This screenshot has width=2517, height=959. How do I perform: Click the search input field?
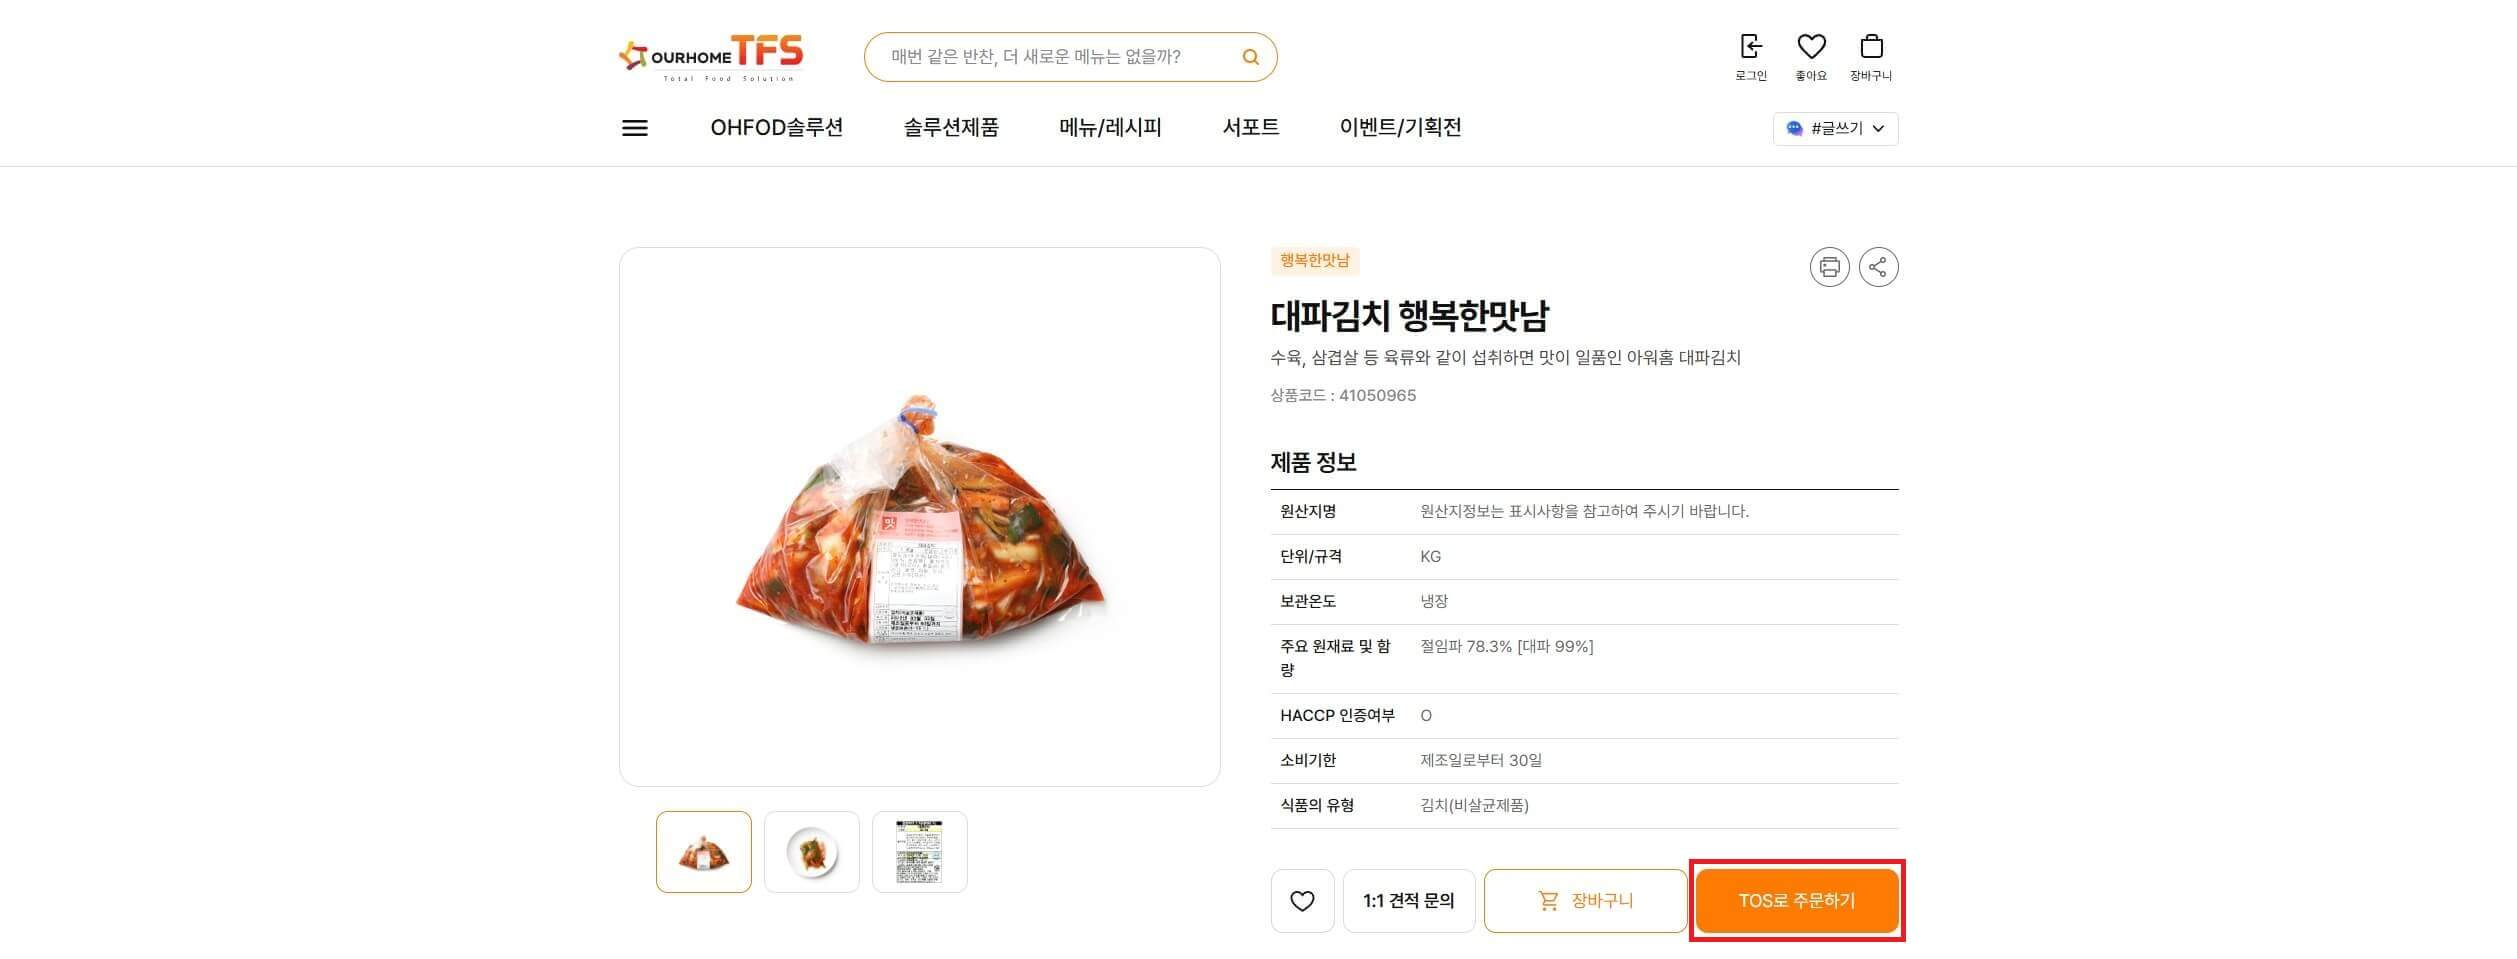[1060, 57]
